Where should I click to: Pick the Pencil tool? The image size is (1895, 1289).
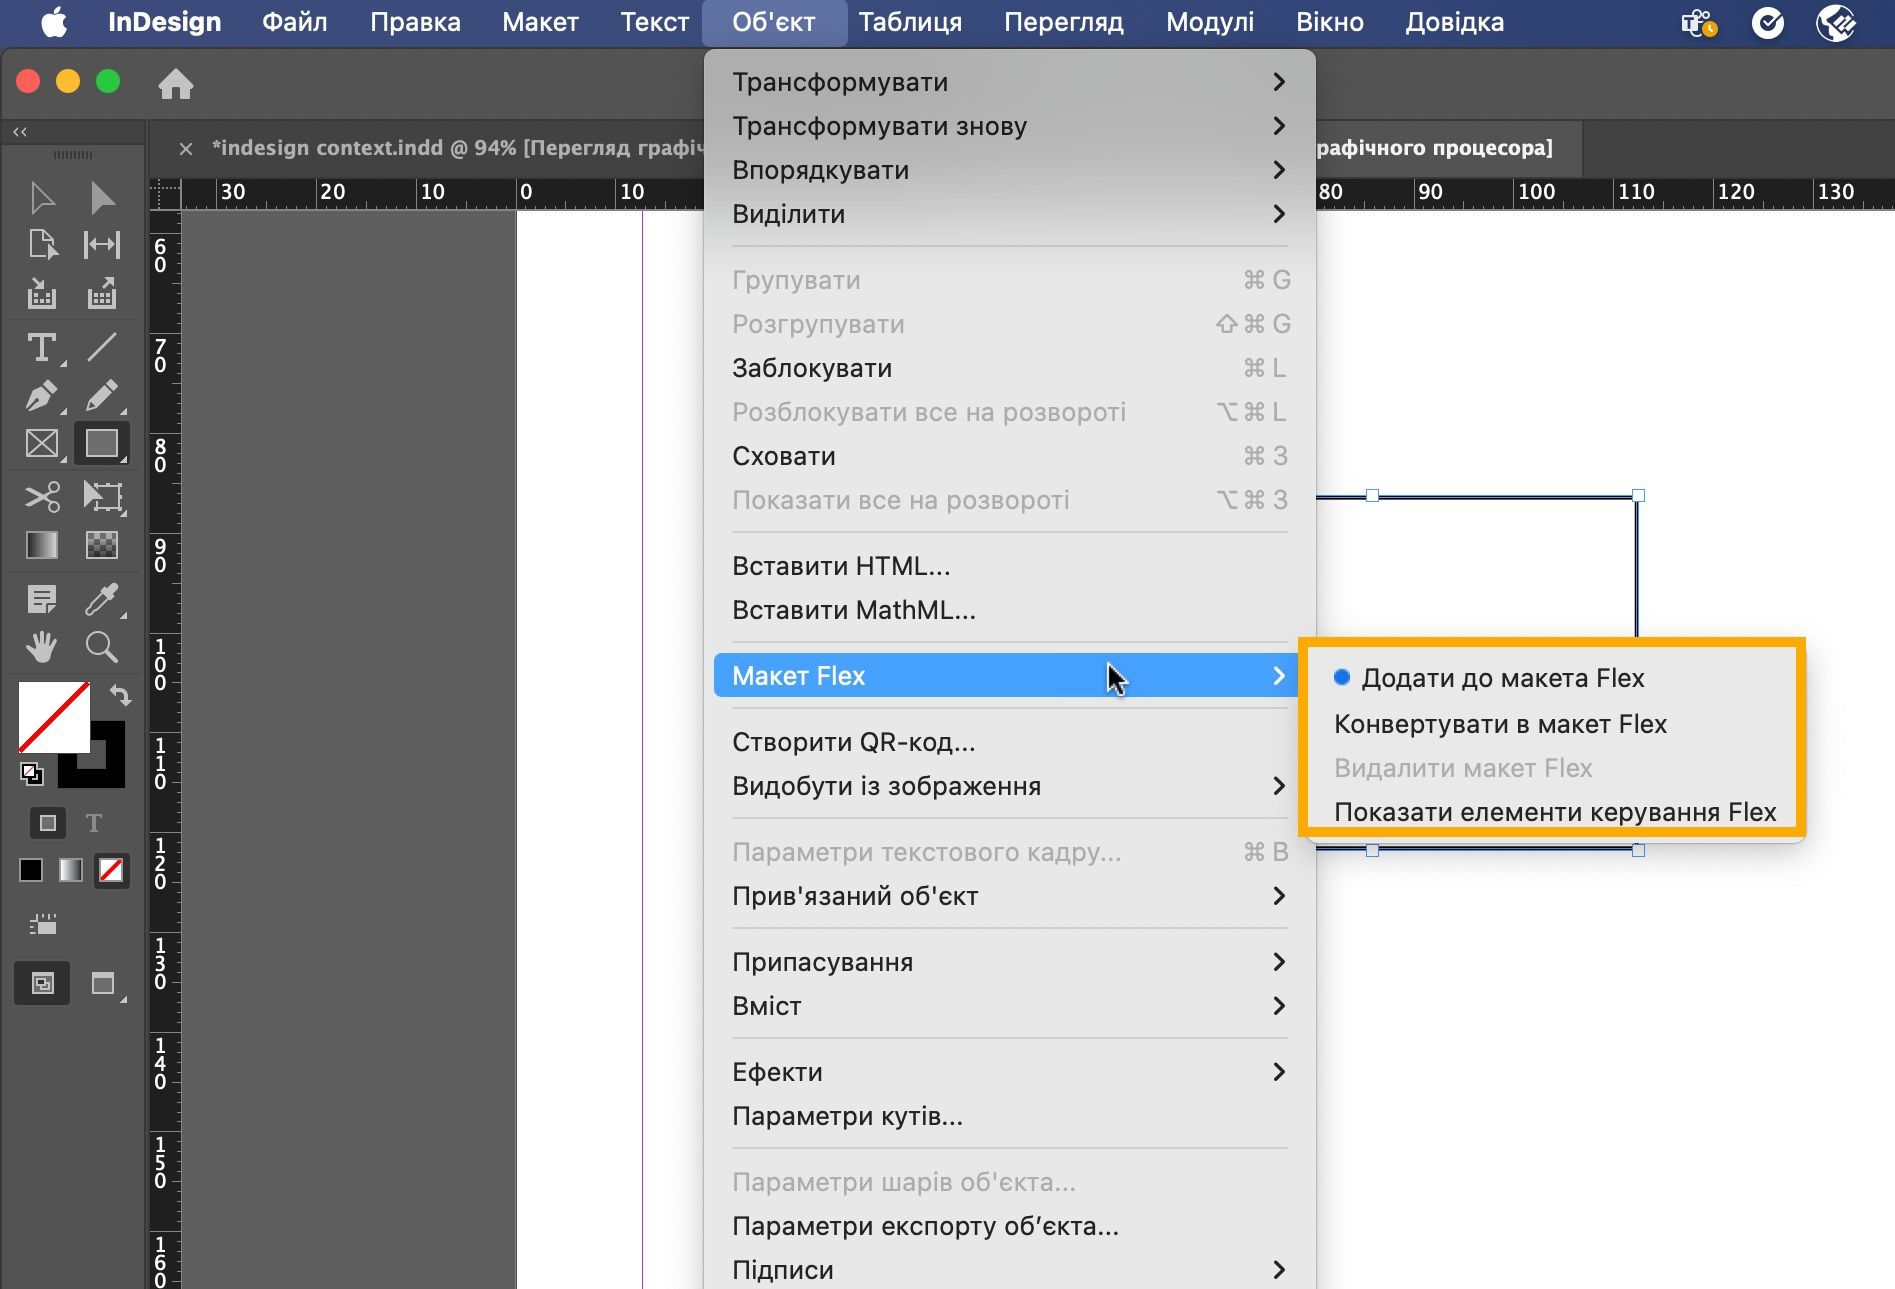(102, 396)
